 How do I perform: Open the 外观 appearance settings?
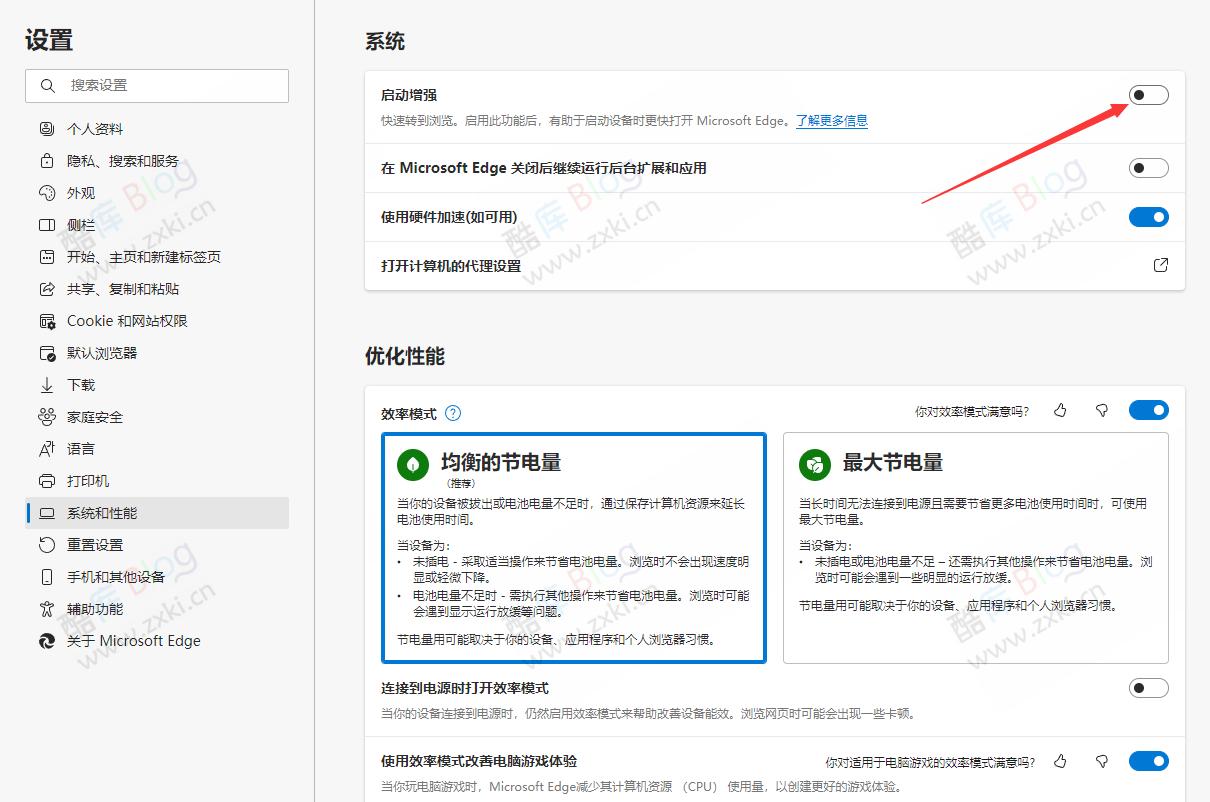coord(80,192)
